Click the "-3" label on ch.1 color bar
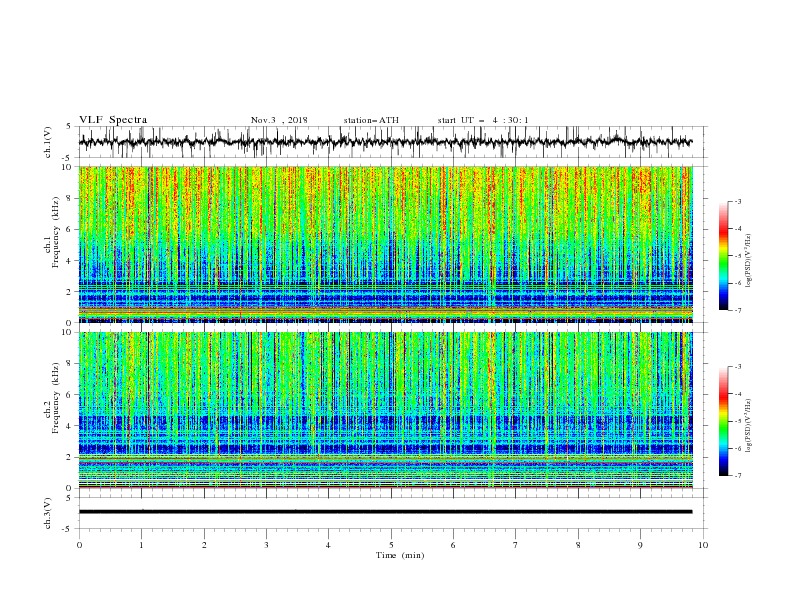792x612 pixels. point(737,201)
